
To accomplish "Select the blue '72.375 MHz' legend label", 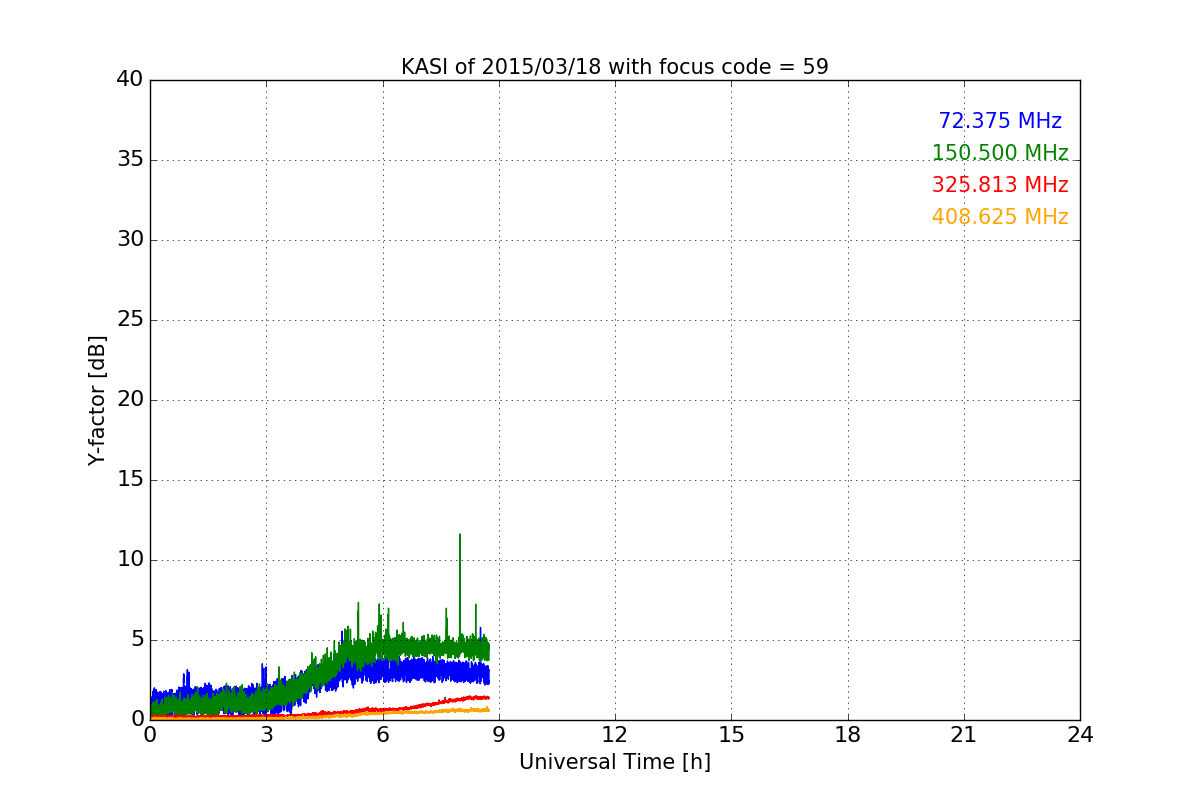I will coord(1000,121).
